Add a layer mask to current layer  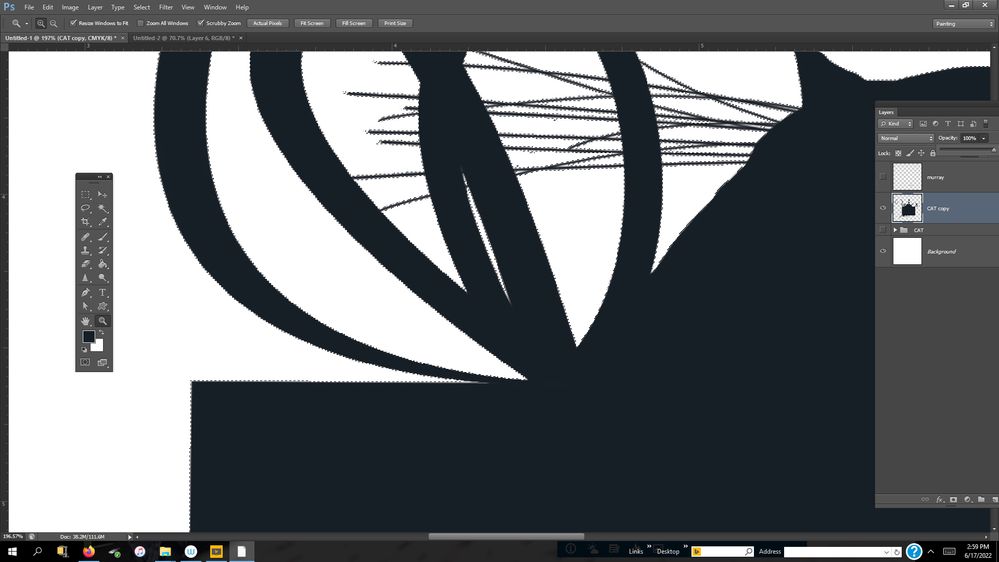[x=953, y=500]
